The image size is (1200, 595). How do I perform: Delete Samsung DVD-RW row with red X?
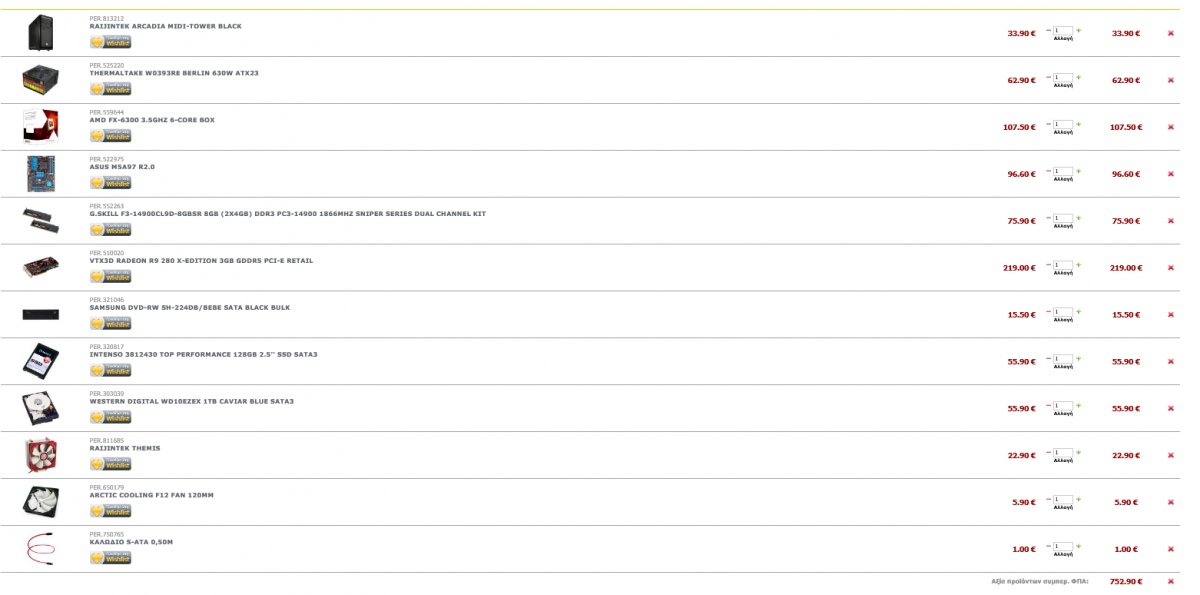pyautogui.click(x=1171, y=315)
